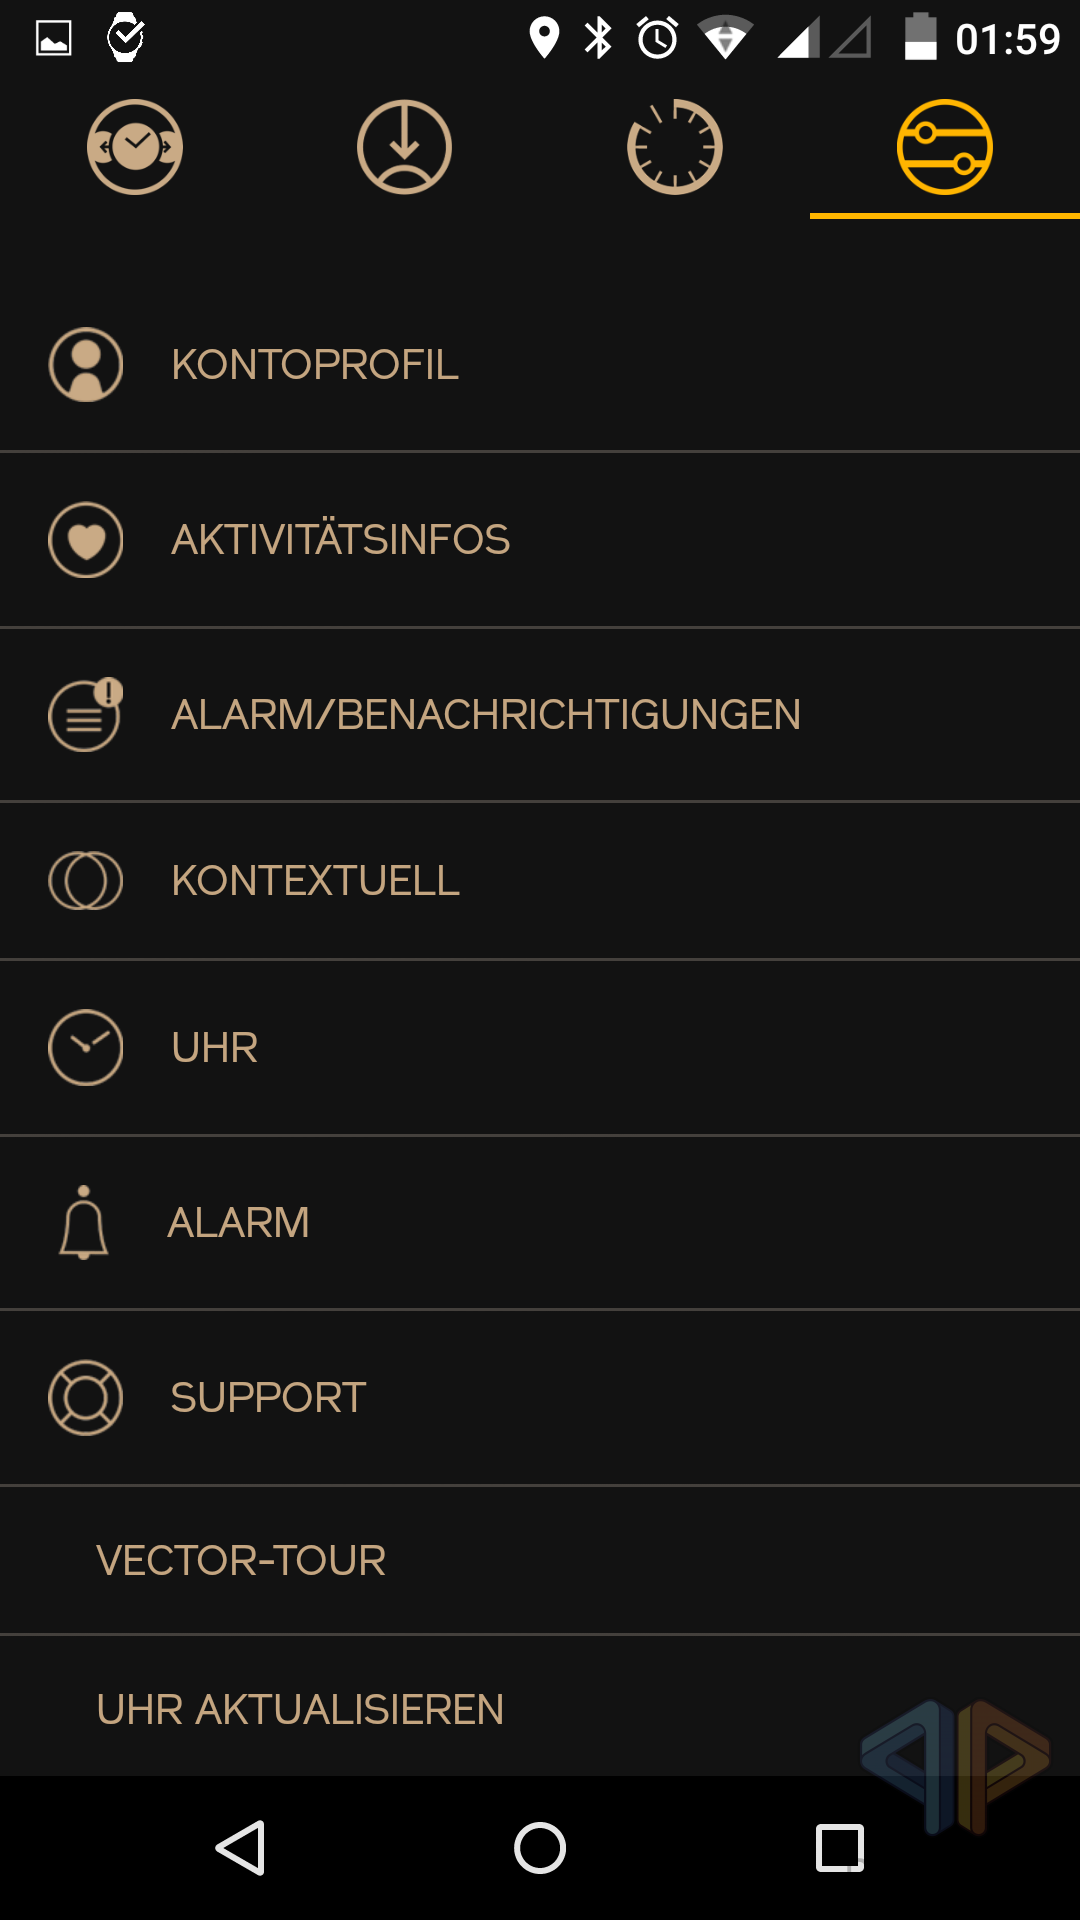Tap the Kontoprofil person icon
The height and width of the screenshot is (1920, 1080).
click(x=86, y=365)
